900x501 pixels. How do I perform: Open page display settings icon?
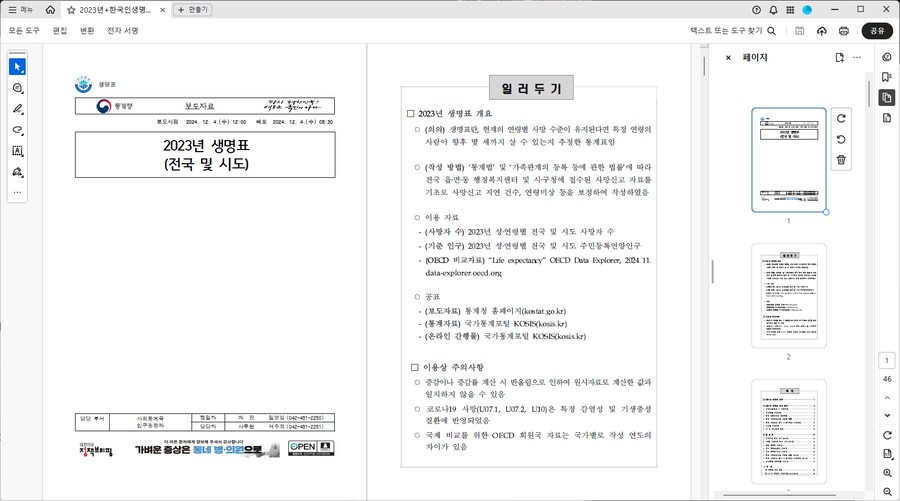[887, 454]
